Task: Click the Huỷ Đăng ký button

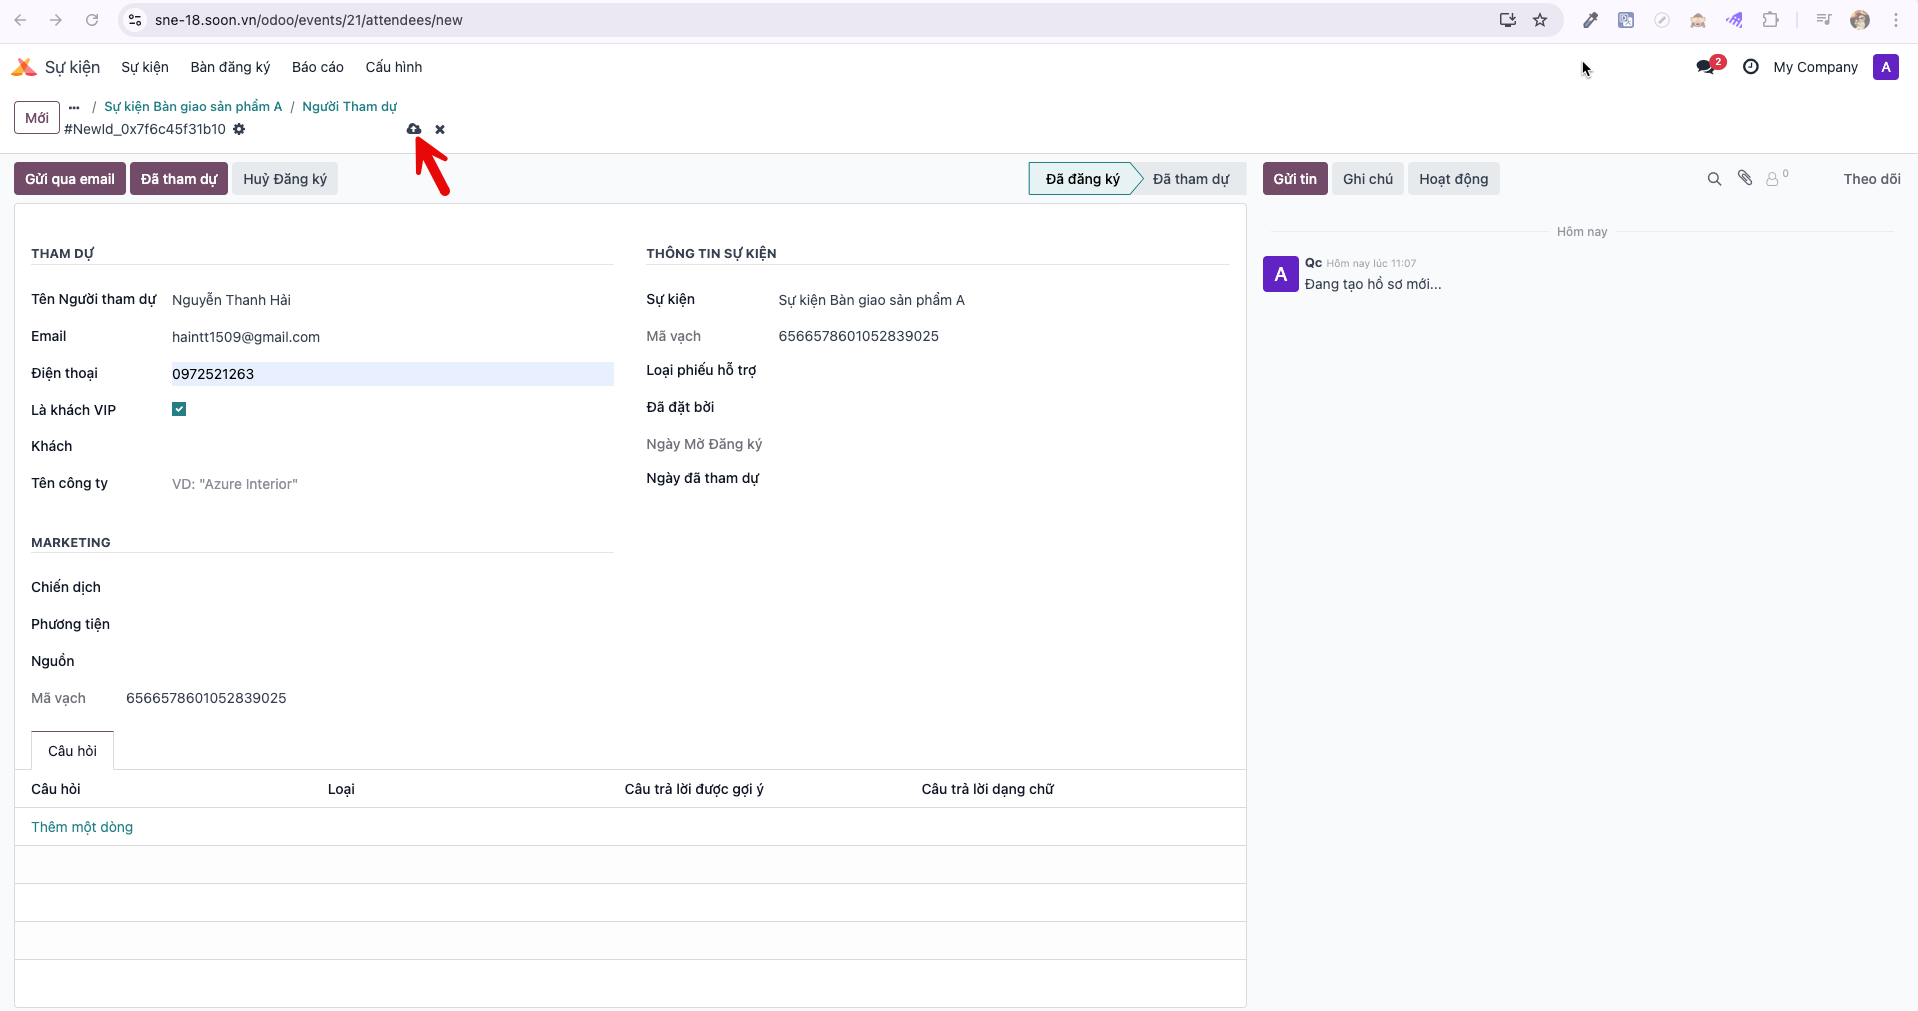Action: [x=285, y=179]
